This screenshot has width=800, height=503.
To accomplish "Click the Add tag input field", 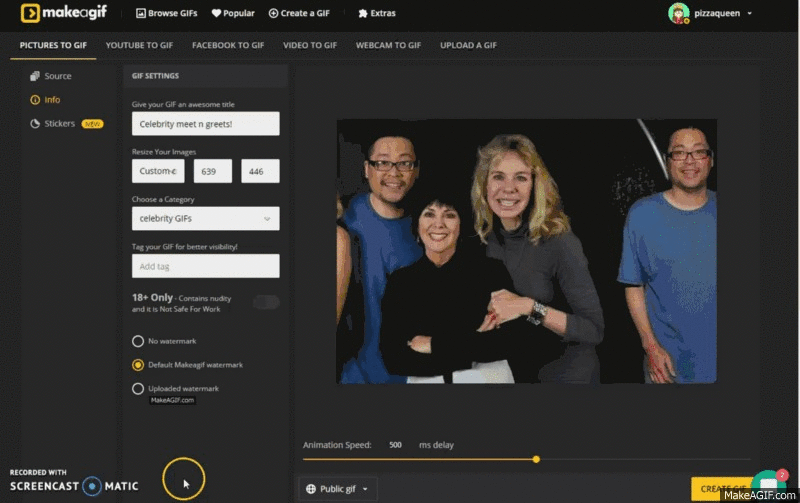I will click(x=205, y=266).
